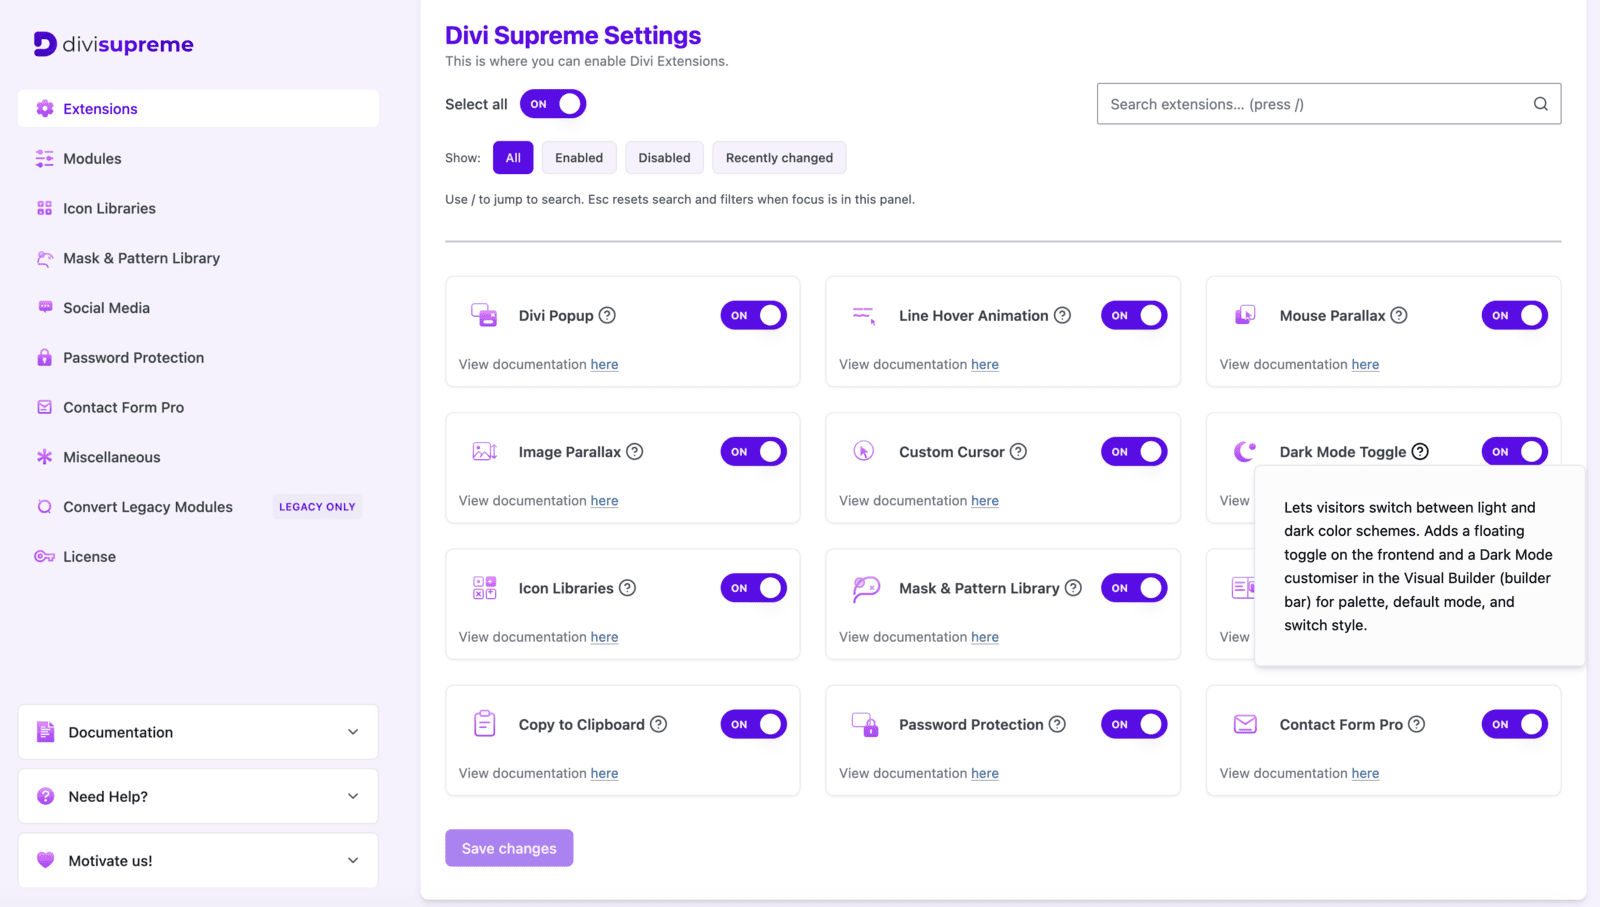Click the Modules sliders icon
This screenshot has height=907, width=1600.
(x=45, y=158)
